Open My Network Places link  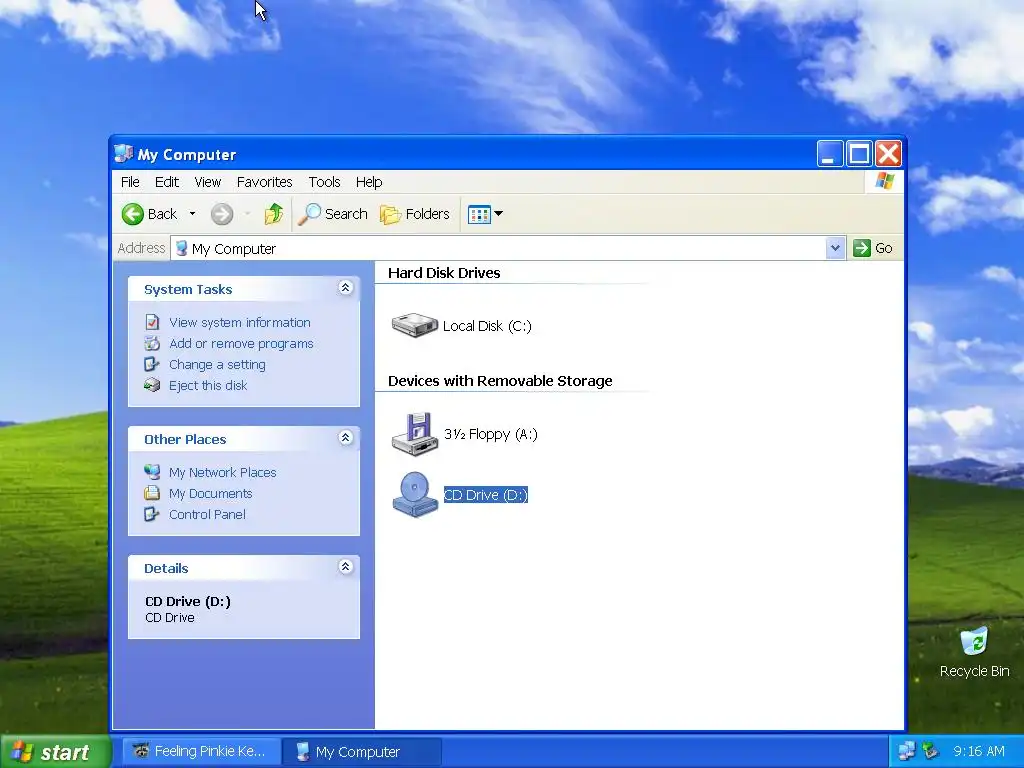[x=222, y=472]
